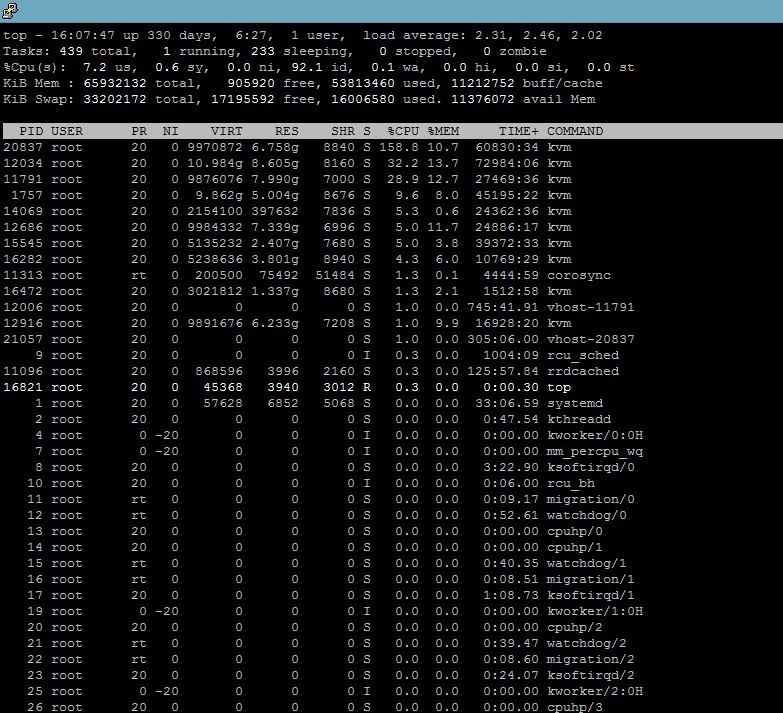Image resolution: width=783 pixels, height=713 pixels.
Task: Click the 439 total tasks value
Action: pos(71,51)
